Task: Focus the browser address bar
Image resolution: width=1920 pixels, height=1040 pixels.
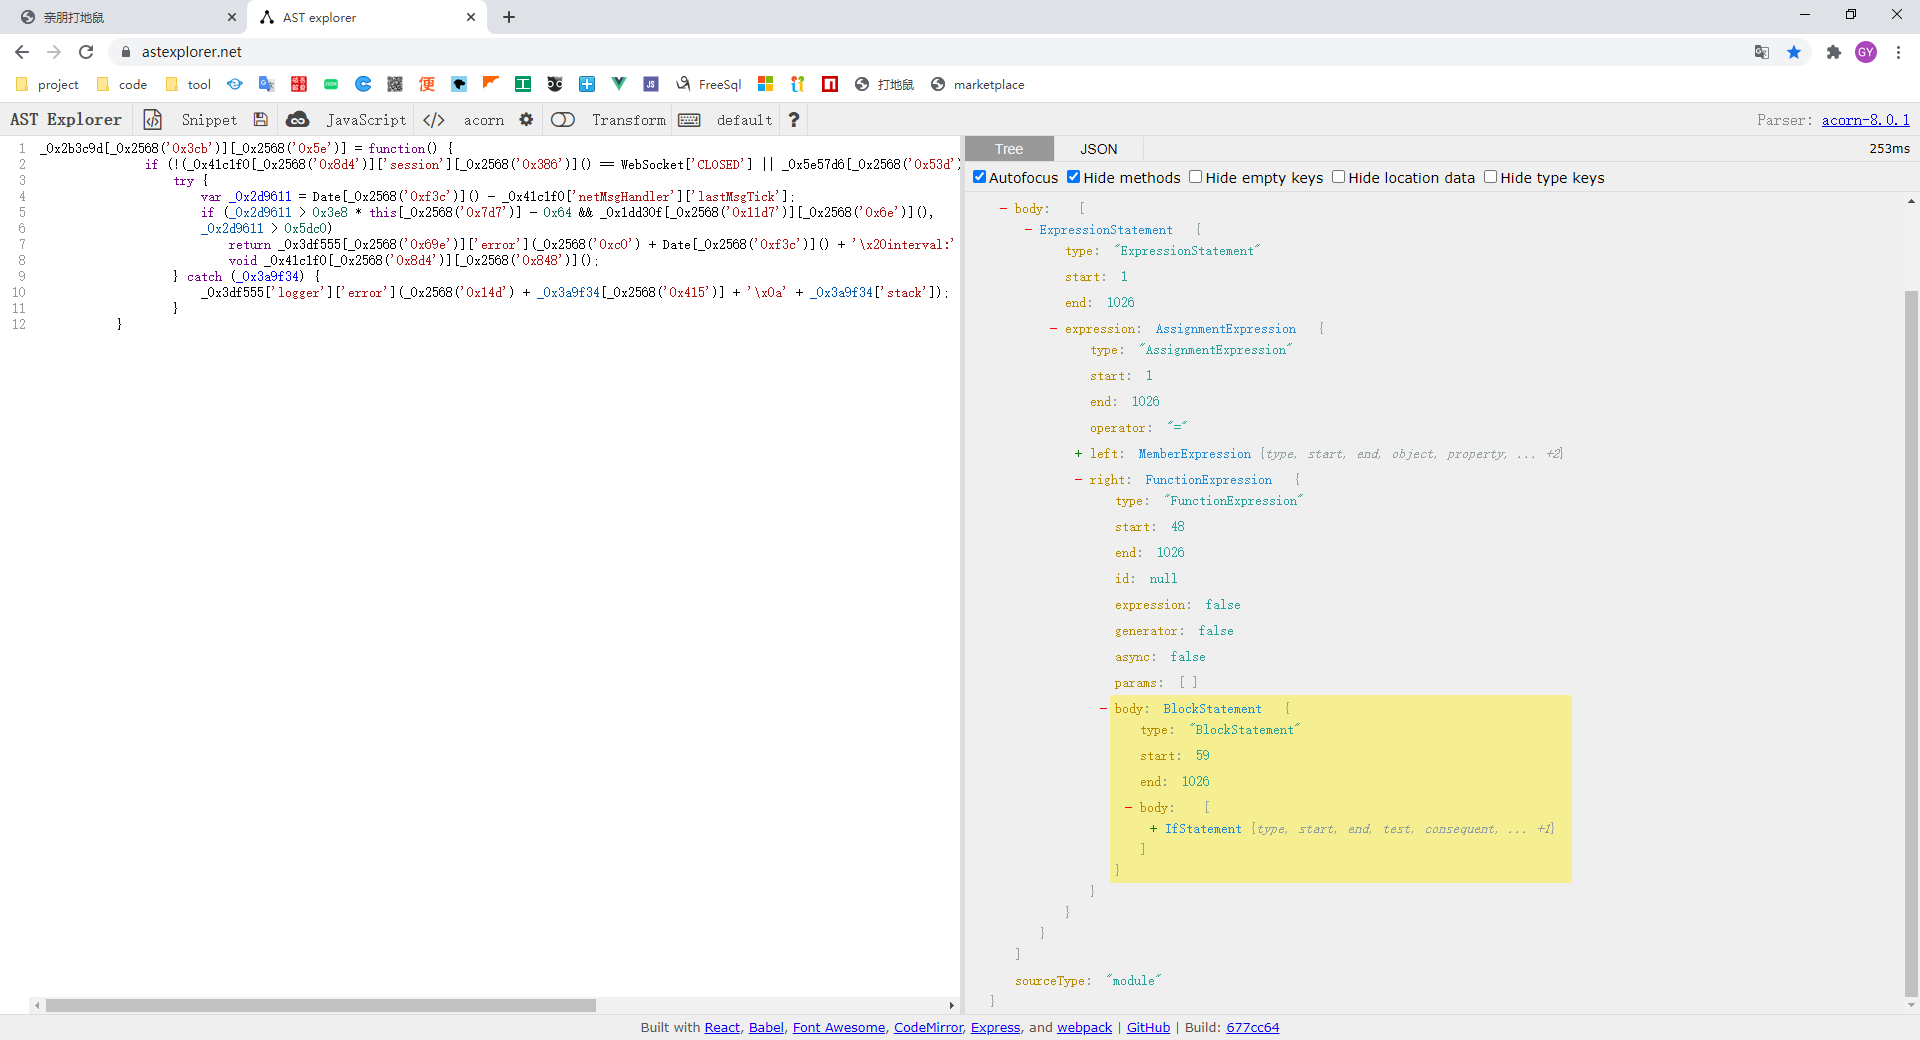Action: [x=930, y=52]
